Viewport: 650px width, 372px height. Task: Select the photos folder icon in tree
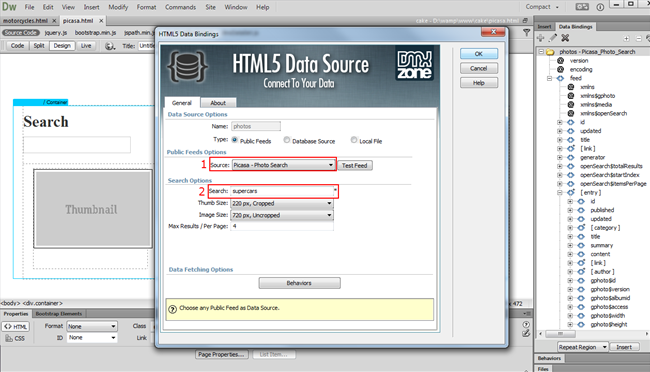tap(551, 52)
